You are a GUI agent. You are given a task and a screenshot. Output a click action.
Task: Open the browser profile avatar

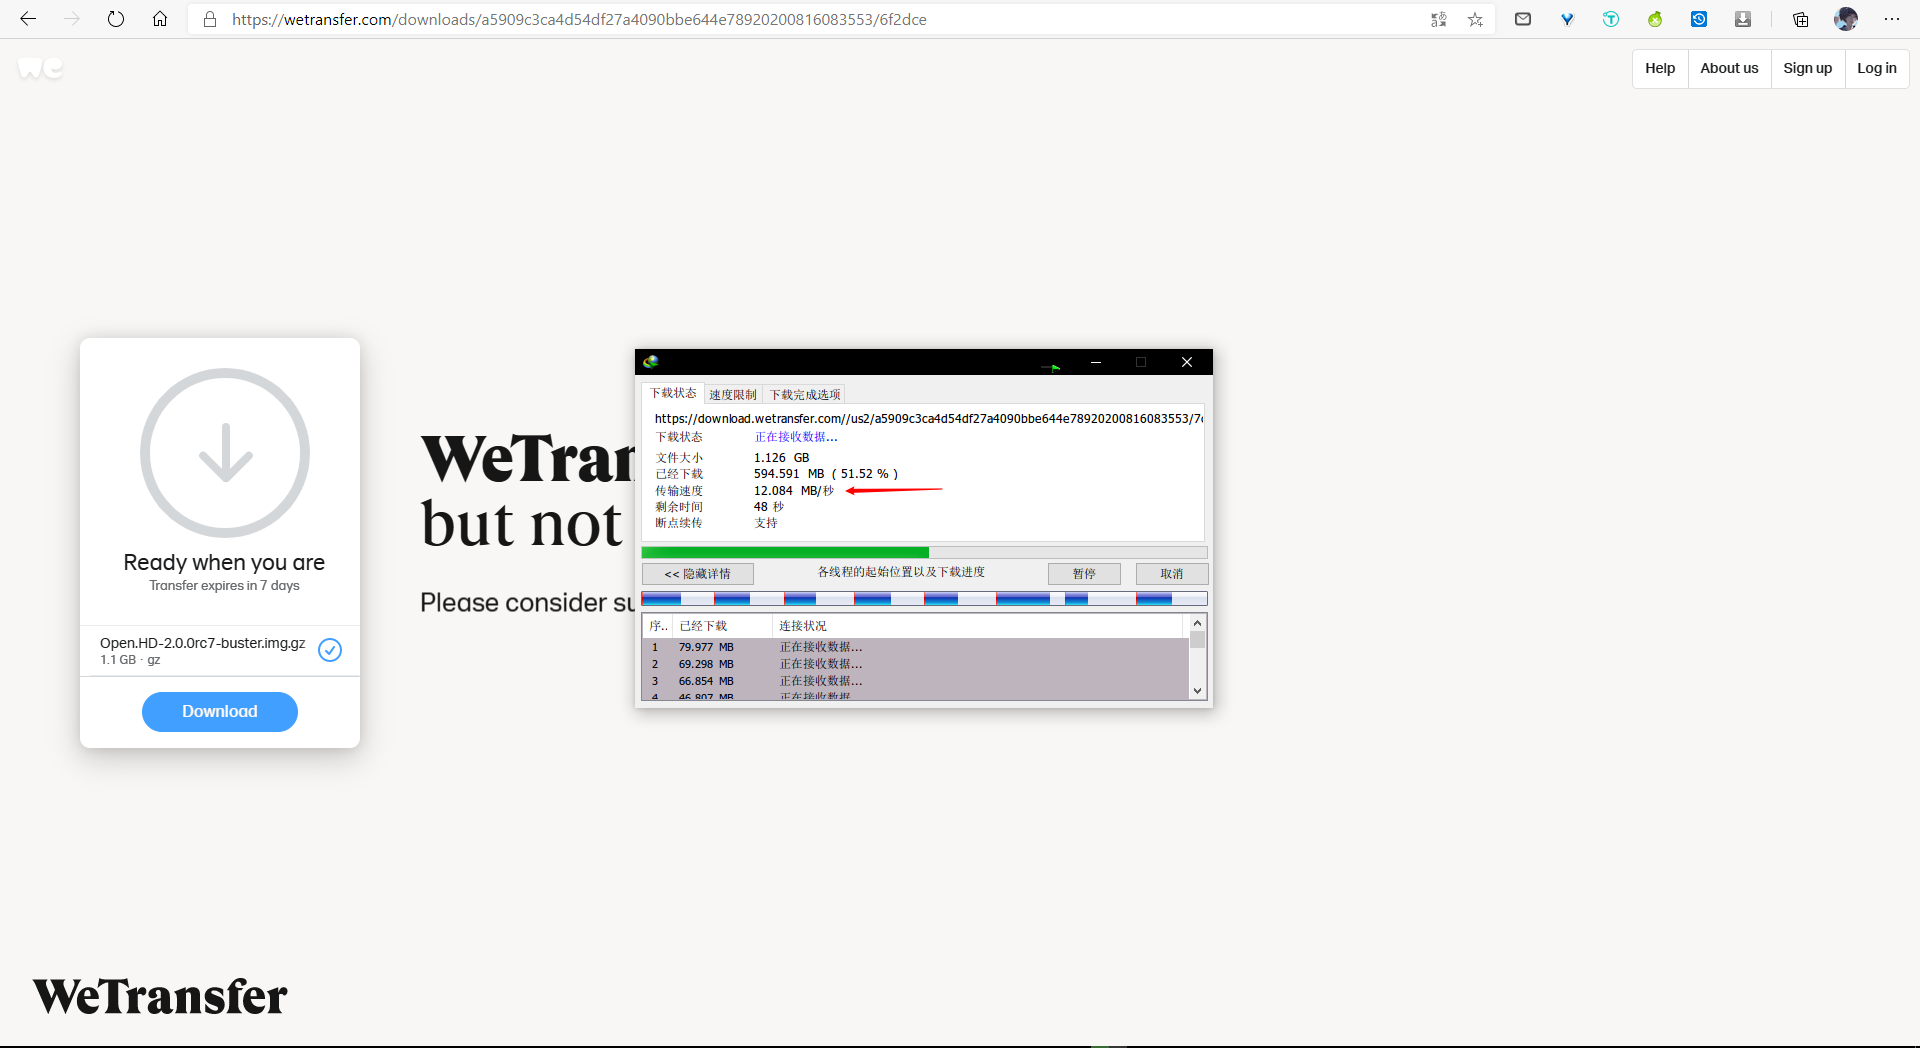[x=1846, y=19]
